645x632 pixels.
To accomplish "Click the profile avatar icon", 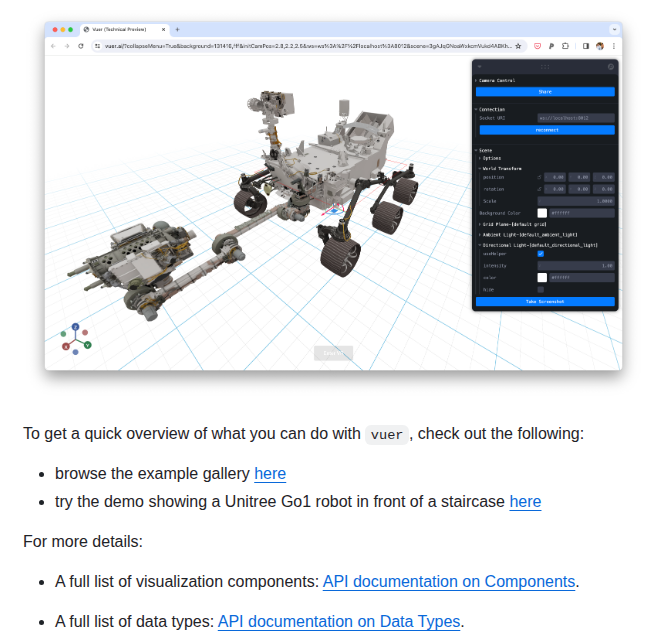I will pyautogui.click(x=600, y=46).
